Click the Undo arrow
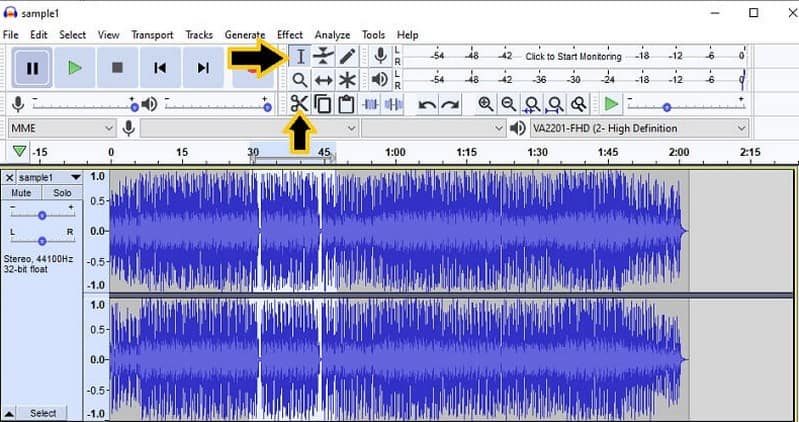Viewport: 799px width, 422px height. (x=427, y=105)
